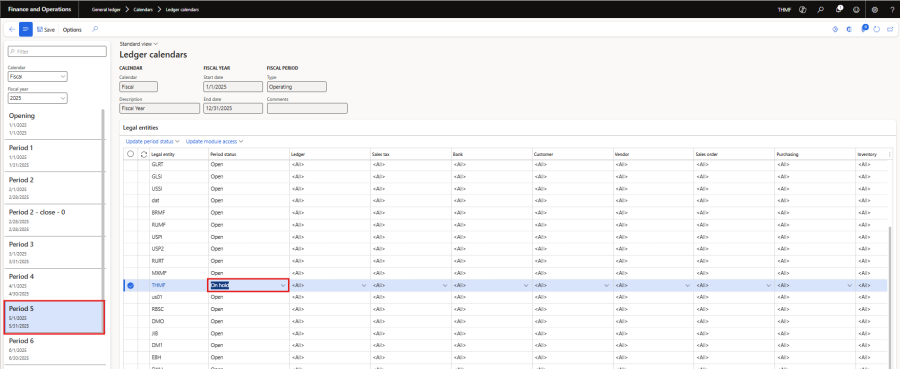
Task: Click the Filter input field
Action: click(57, 51)
